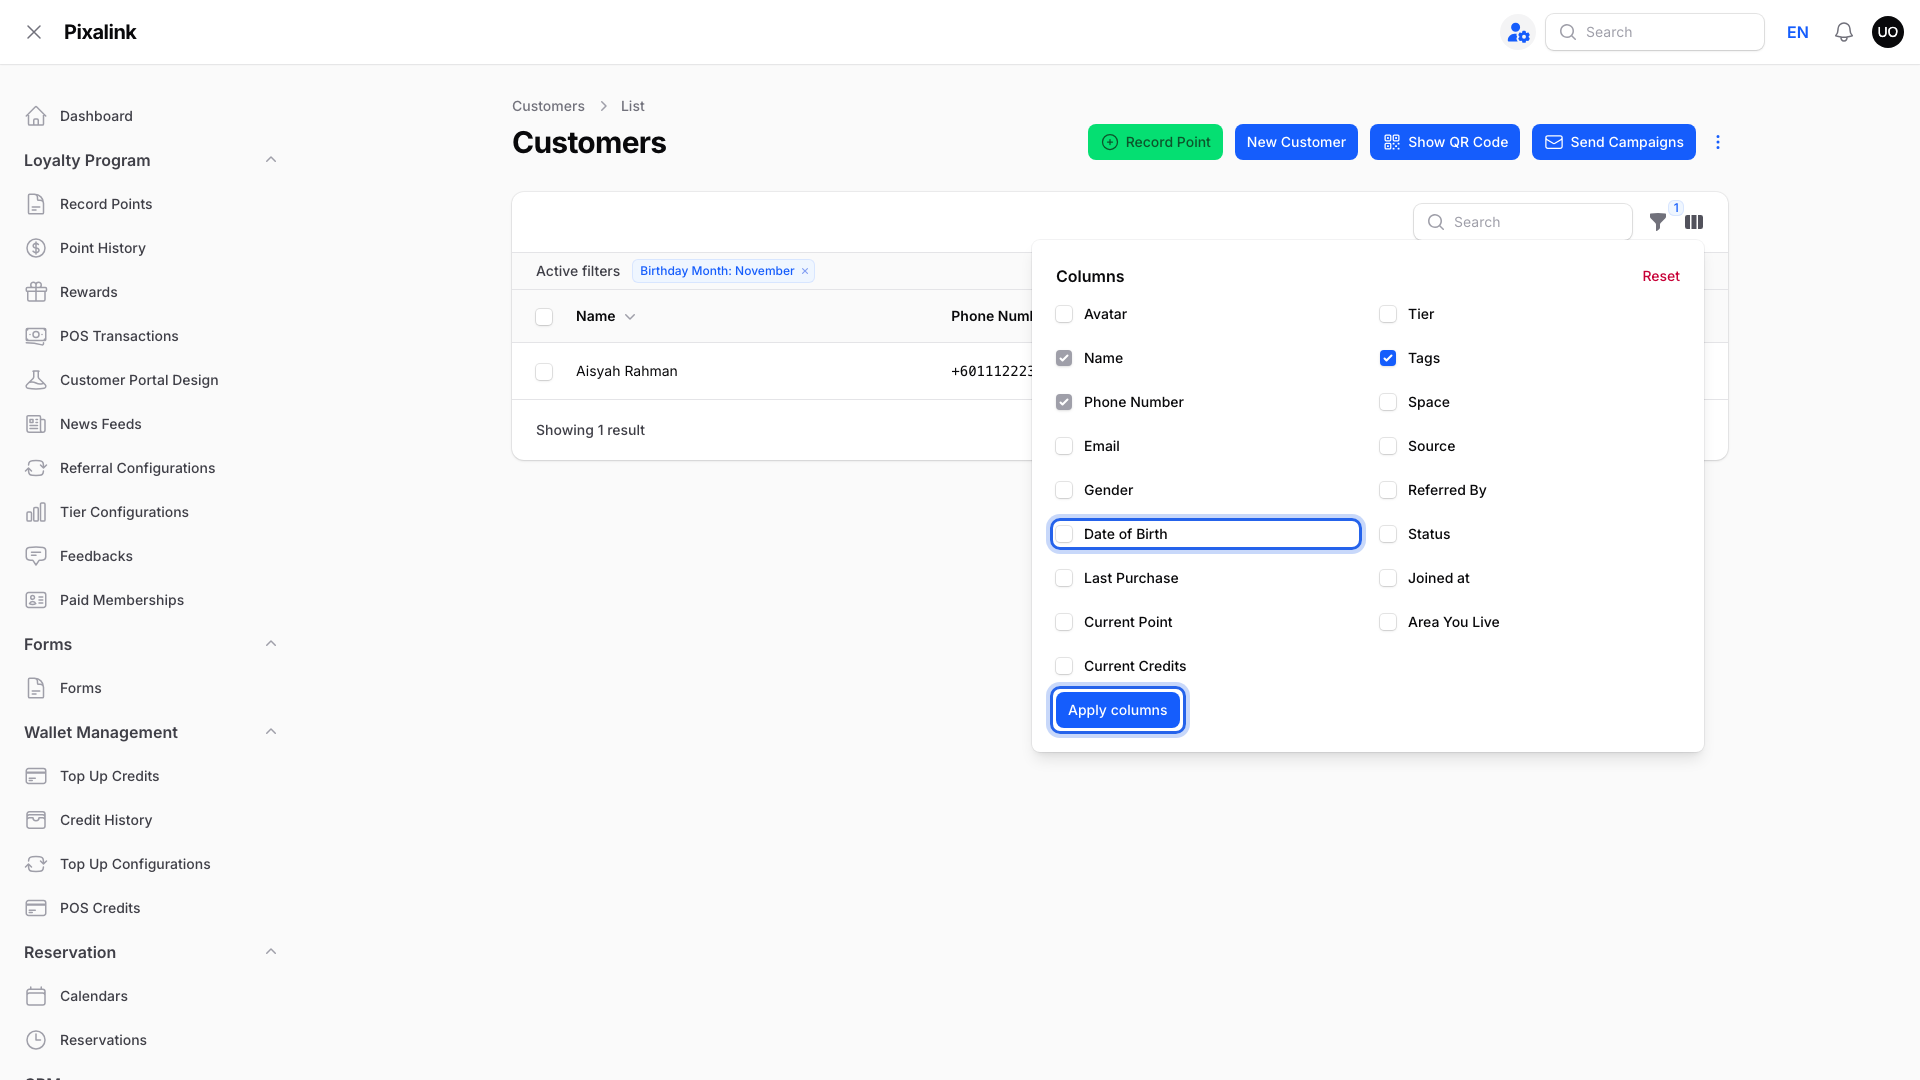Collapse the Loyalty Program section
This screenshot has height=1080, width=1920.
tap(271, 160)
